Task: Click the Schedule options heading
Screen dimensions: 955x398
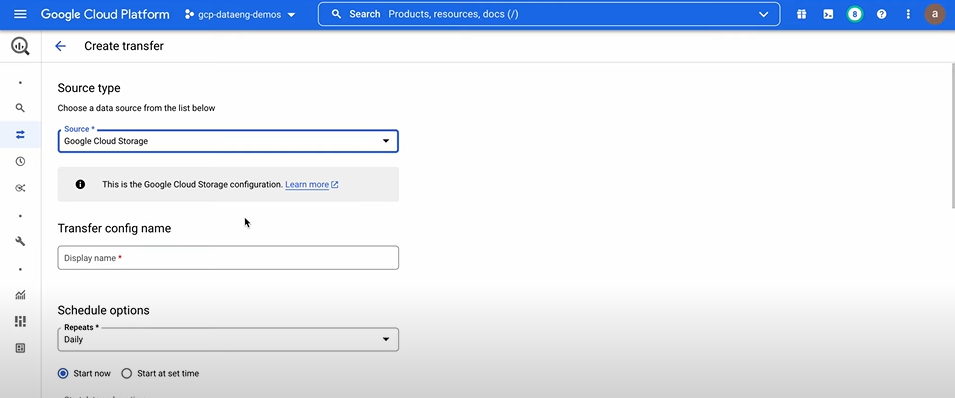Action: (104, 310)
